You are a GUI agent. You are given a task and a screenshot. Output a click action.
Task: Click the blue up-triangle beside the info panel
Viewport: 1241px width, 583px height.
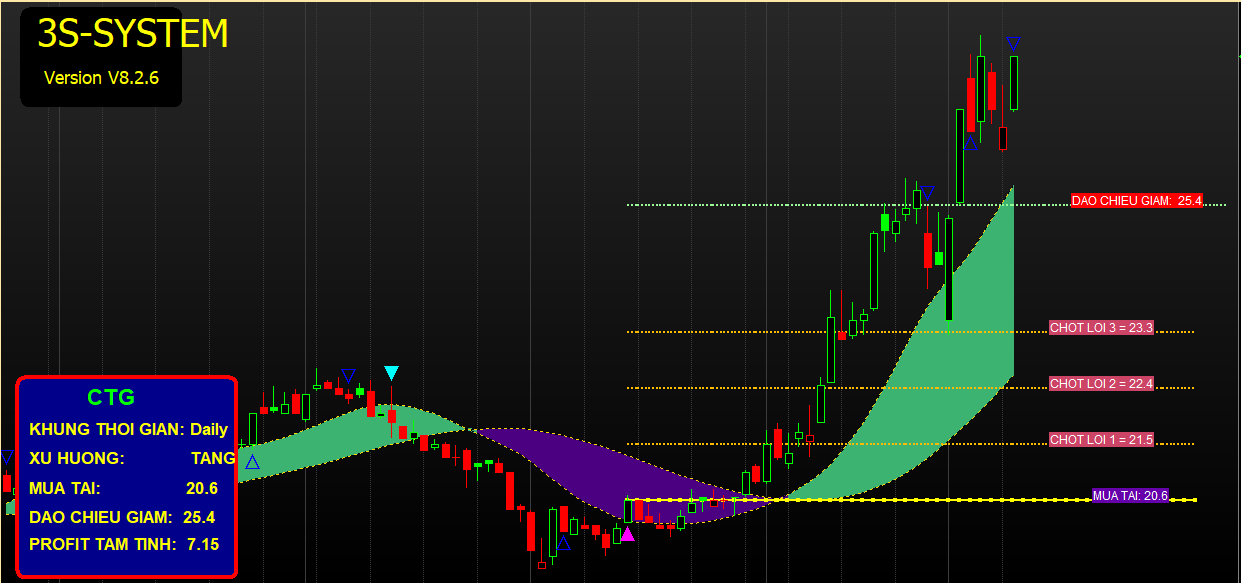[x=252, y=461]
